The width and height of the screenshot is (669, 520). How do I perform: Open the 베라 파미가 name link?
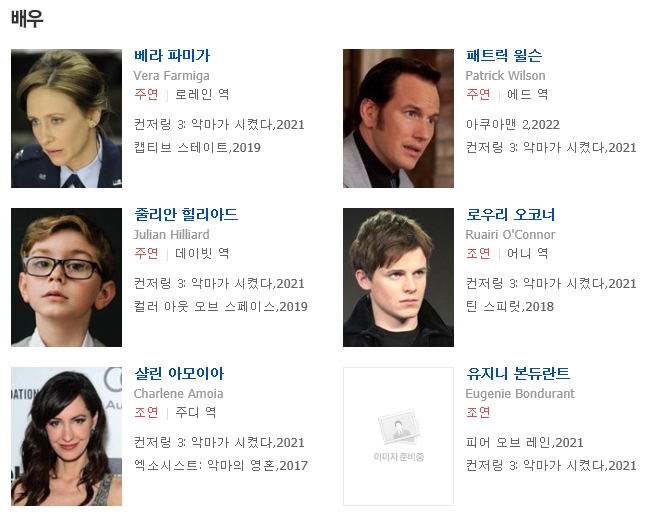172,55
